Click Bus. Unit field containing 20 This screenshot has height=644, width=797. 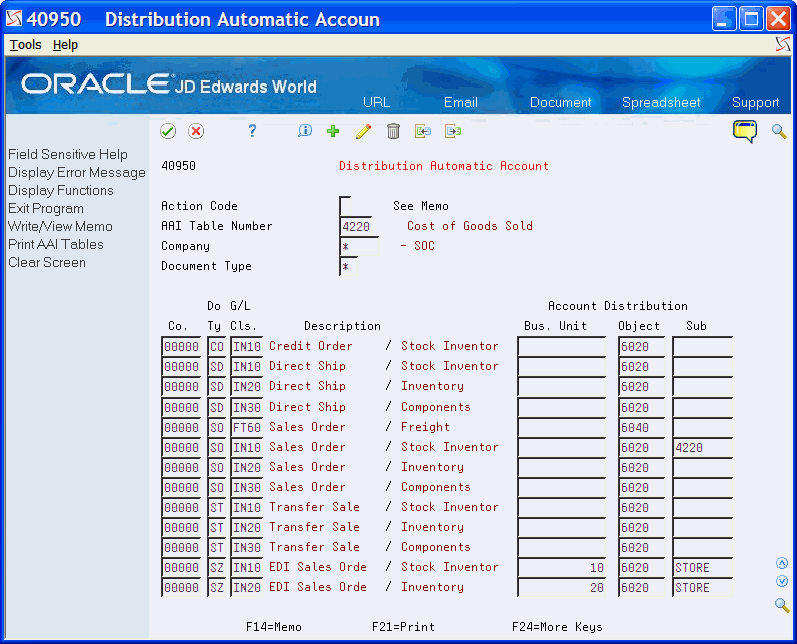click(562, 588)
